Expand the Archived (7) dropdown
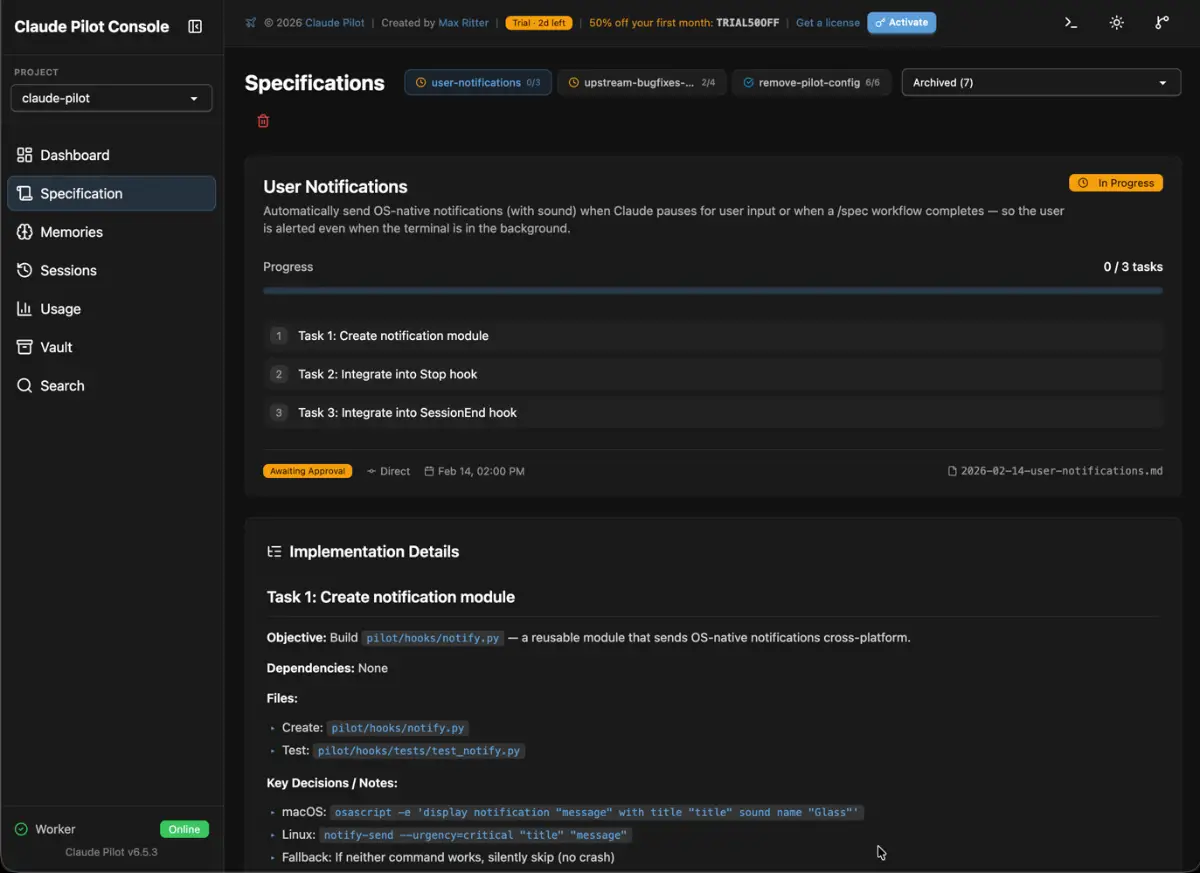Image resolution: width=1200 pixels, height=873 pixels. point(1040,83)
